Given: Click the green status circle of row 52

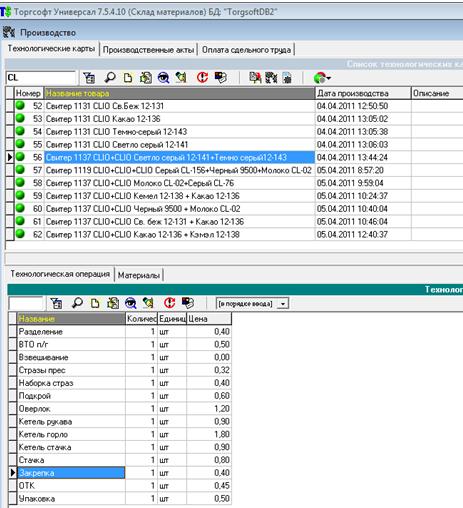Looking at the screenshot, I should (20, 106).
